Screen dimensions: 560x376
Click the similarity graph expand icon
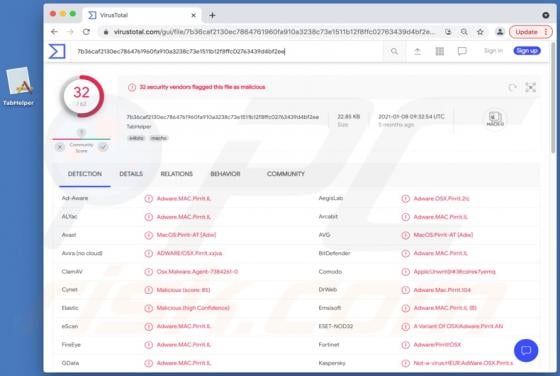530,87
